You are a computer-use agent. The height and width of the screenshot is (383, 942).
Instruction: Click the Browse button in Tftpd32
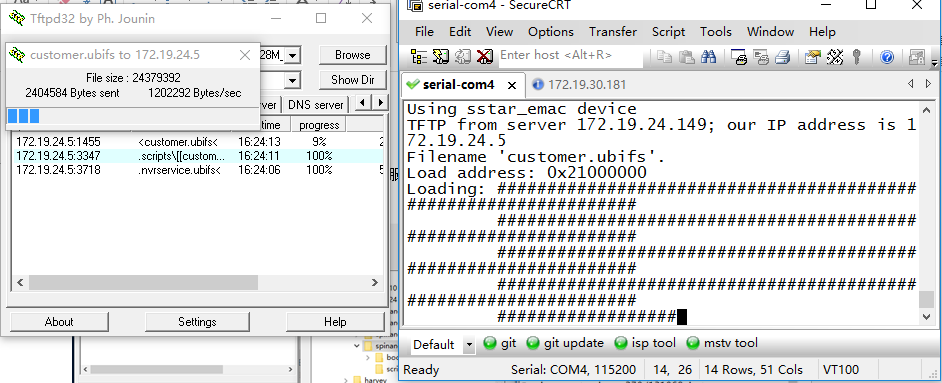(x=353, y=55)
